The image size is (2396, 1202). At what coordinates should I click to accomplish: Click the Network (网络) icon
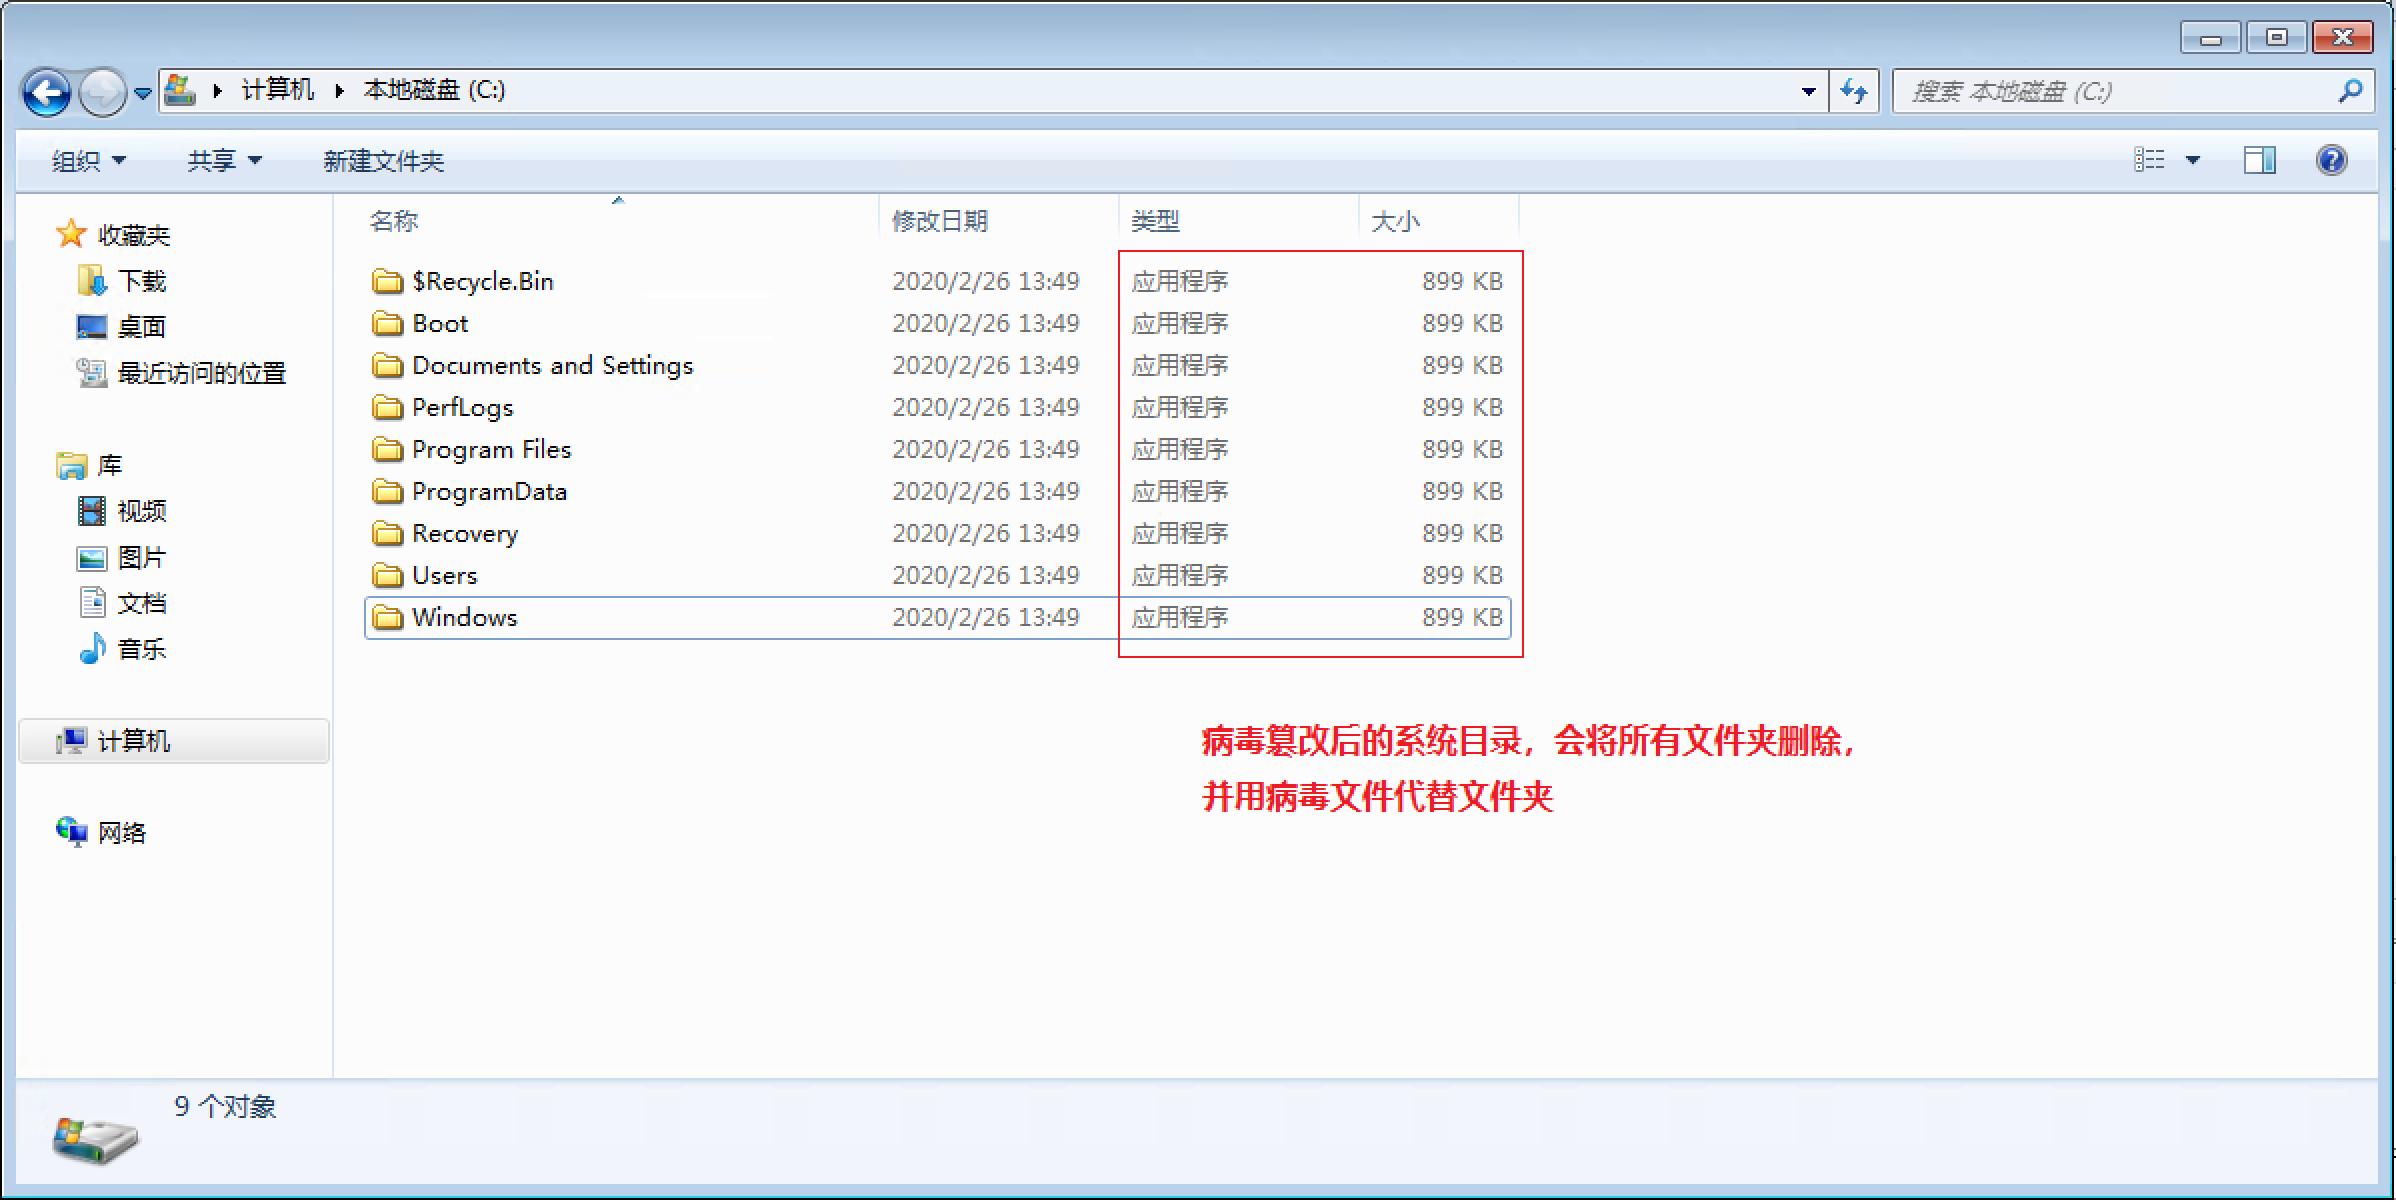(x=72, y=832)
